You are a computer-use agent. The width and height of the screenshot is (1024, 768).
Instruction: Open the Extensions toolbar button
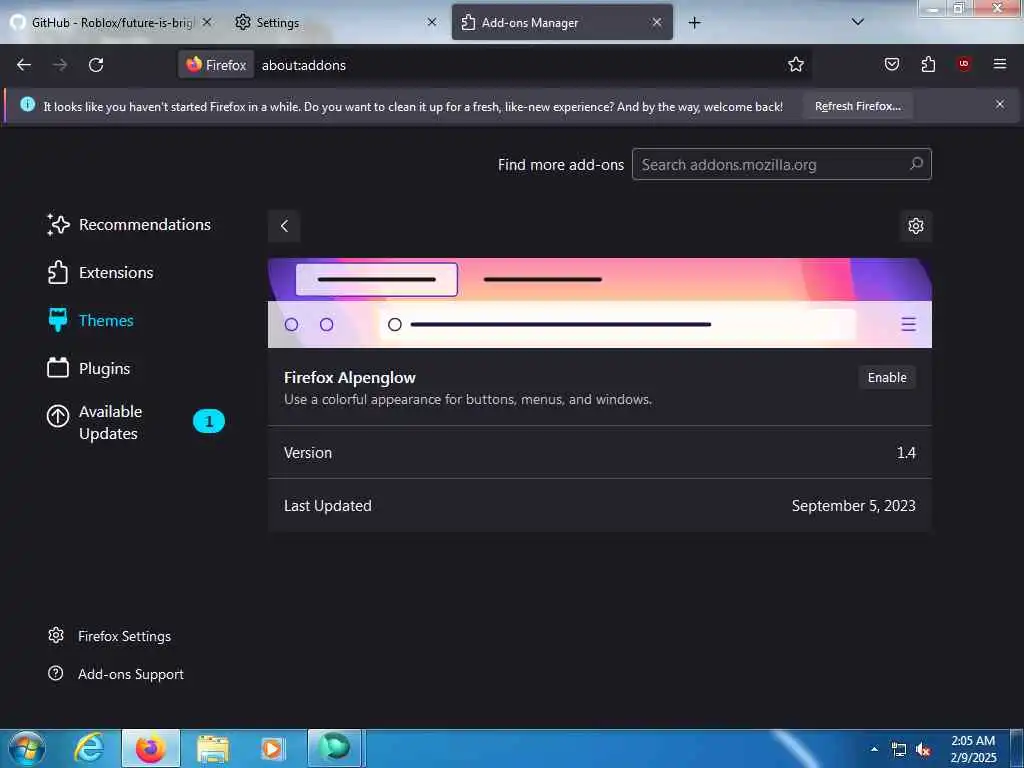[928, 64]
